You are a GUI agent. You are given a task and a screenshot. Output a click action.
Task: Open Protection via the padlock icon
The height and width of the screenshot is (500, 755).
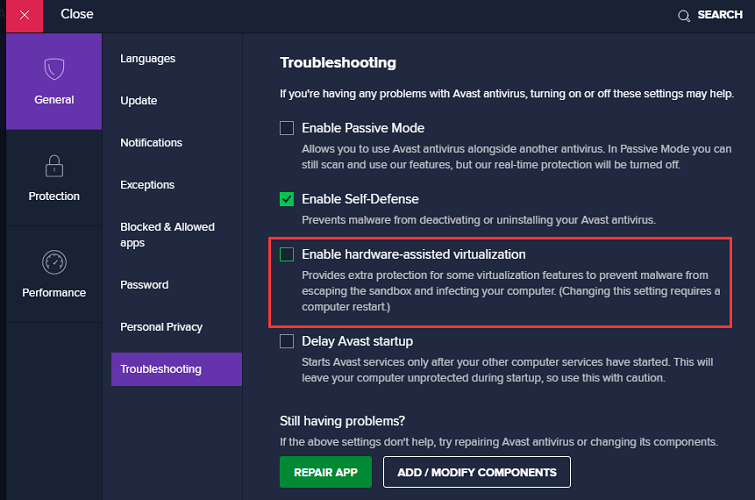[x=54, y=166]
